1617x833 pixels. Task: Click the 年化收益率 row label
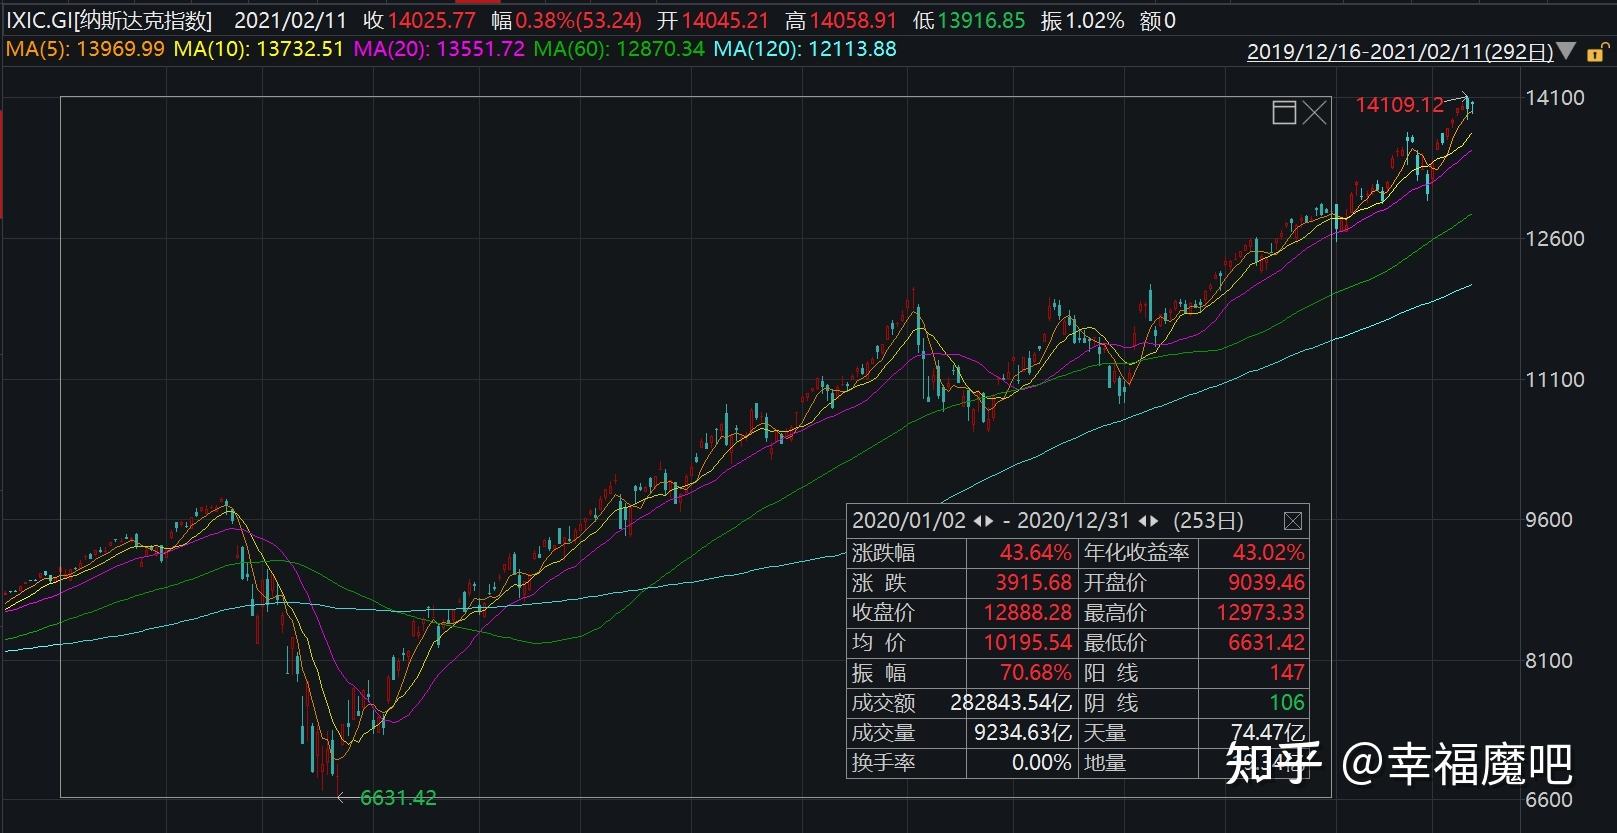pos(1137,553)
